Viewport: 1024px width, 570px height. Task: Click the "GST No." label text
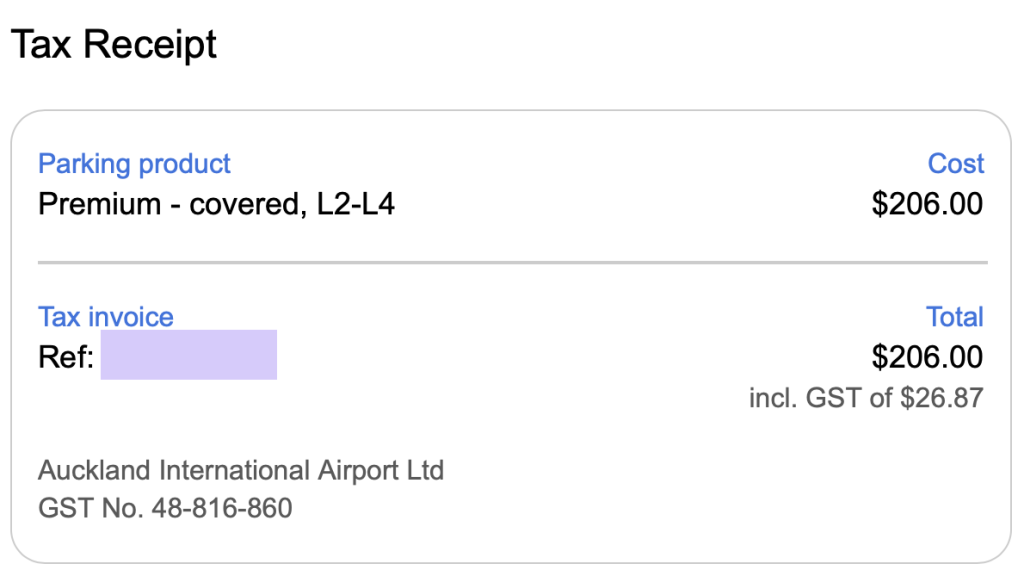(90, 508)
